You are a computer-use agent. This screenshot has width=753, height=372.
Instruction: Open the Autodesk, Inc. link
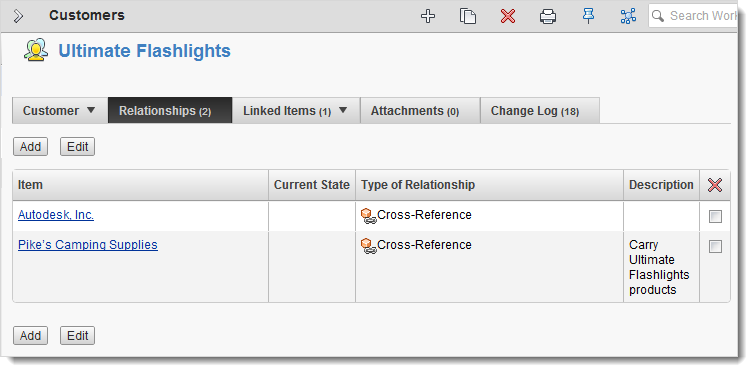56,215
